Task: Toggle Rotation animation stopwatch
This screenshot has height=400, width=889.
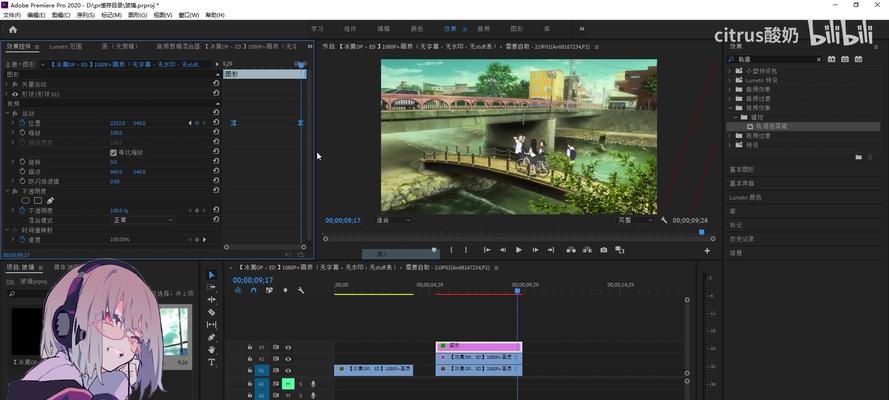Action: pos(23,161)
